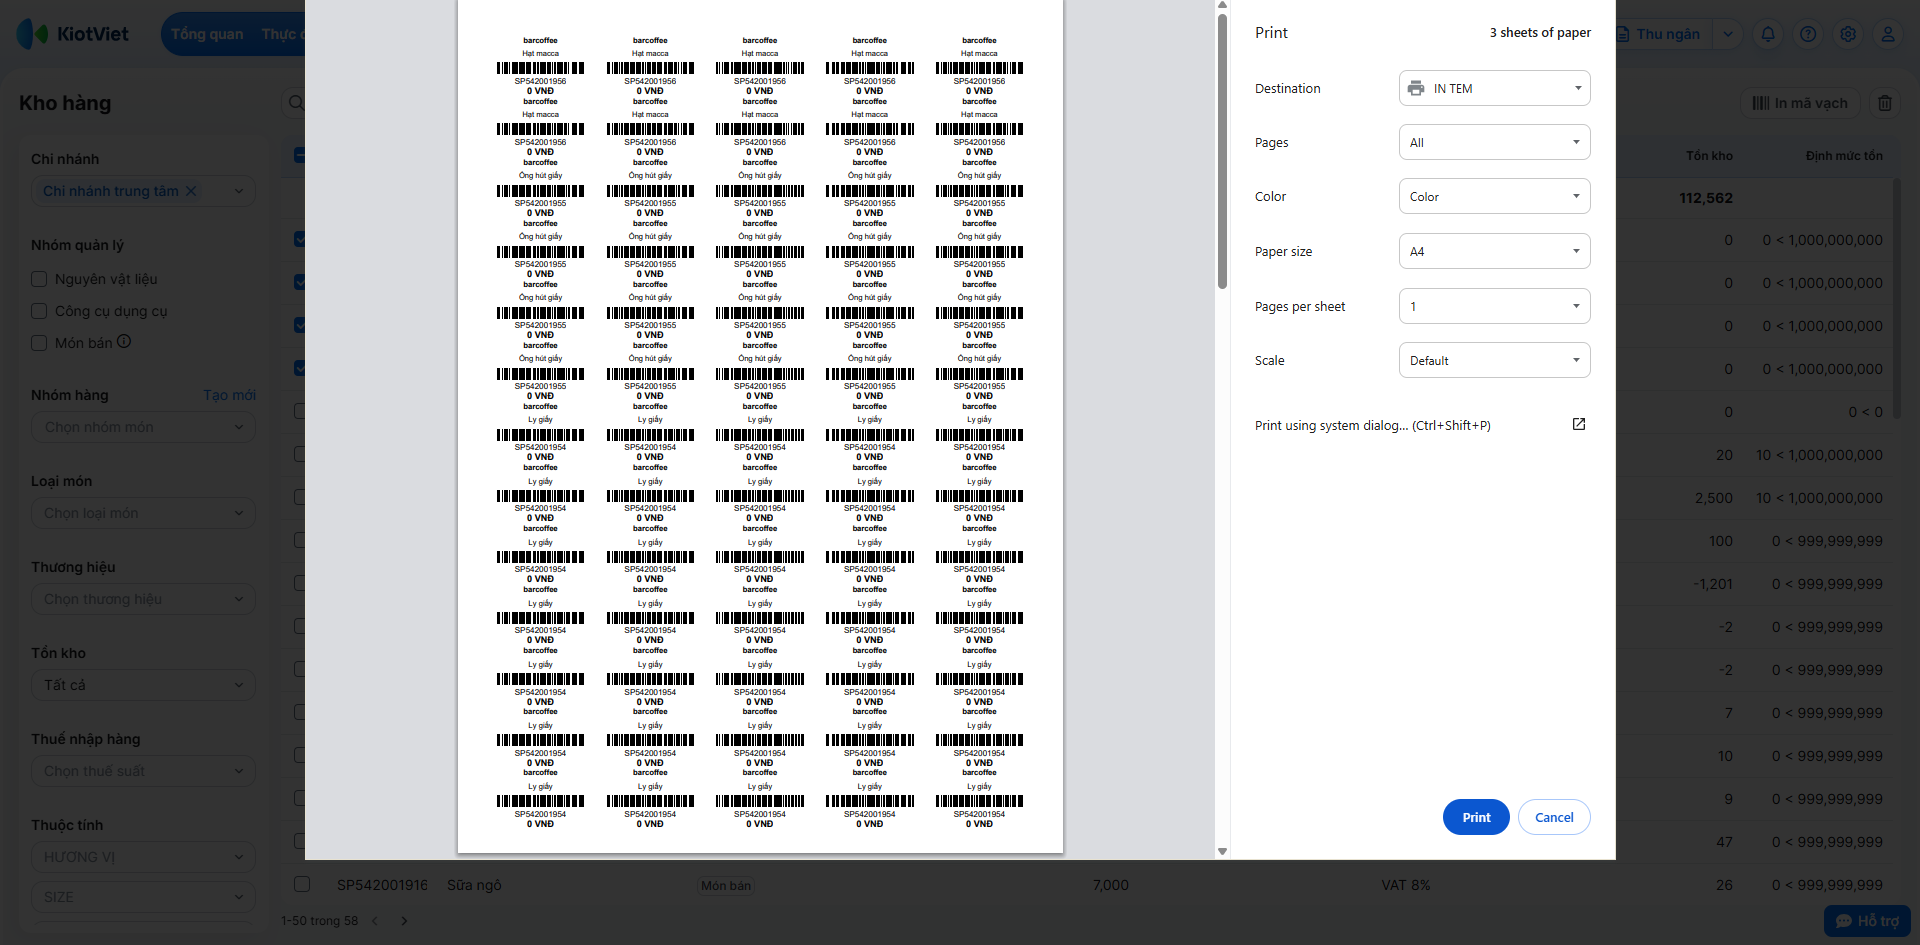
Task: Click the Sữa ngô product name
Action: coord(474,885)
